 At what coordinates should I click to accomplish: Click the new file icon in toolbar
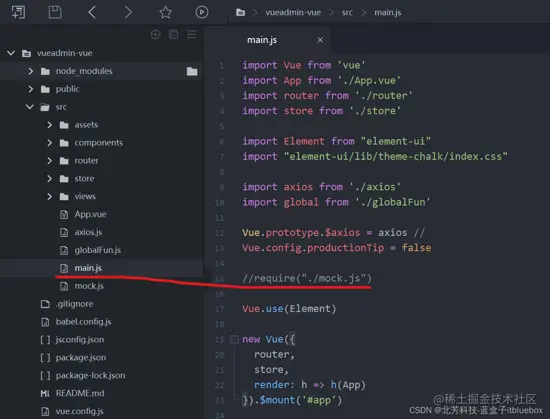18,12
